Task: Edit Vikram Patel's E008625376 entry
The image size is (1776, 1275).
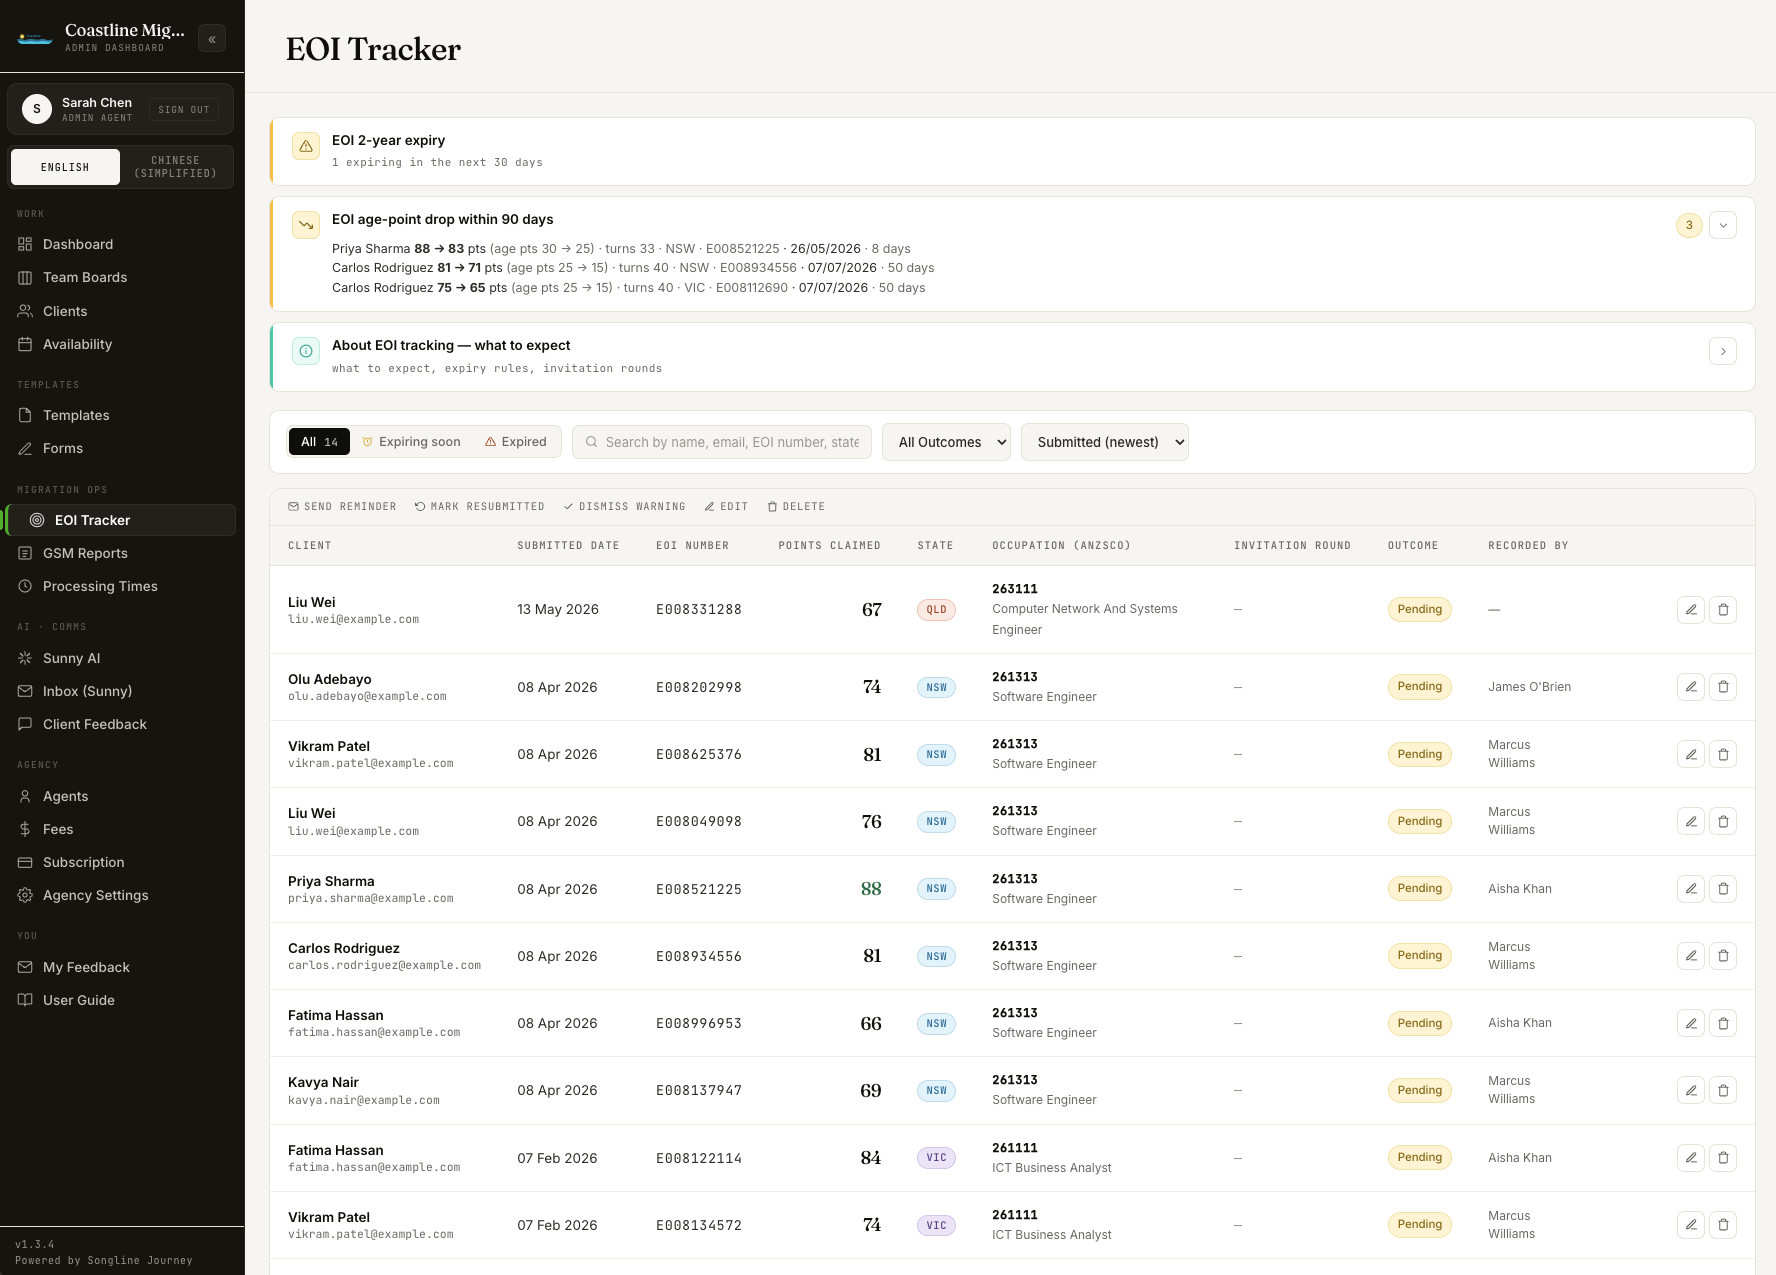Action: (x=1691, y=755)
